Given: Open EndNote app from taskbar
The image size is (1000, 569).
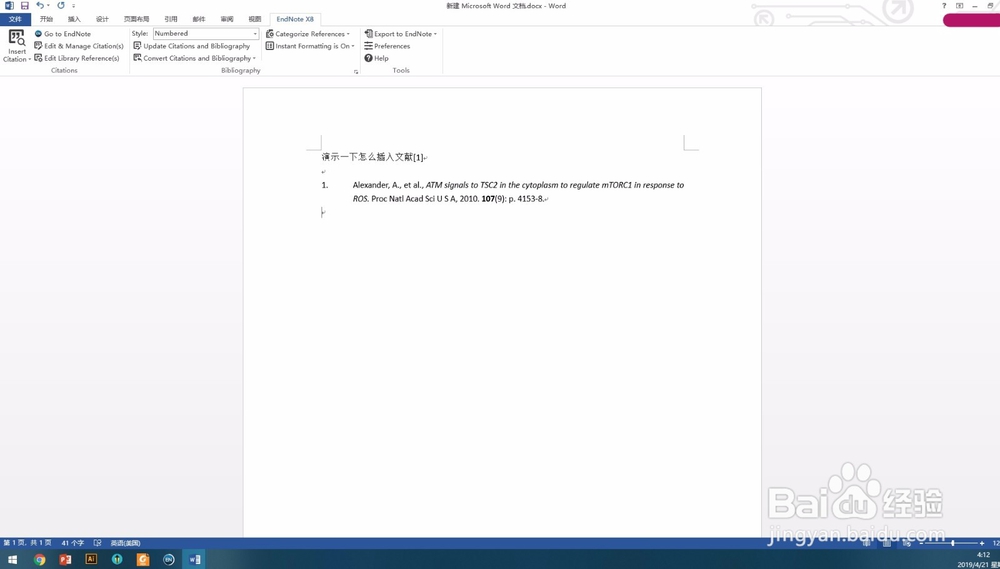Looking at the screenshot, I should [x=168, y=559].
